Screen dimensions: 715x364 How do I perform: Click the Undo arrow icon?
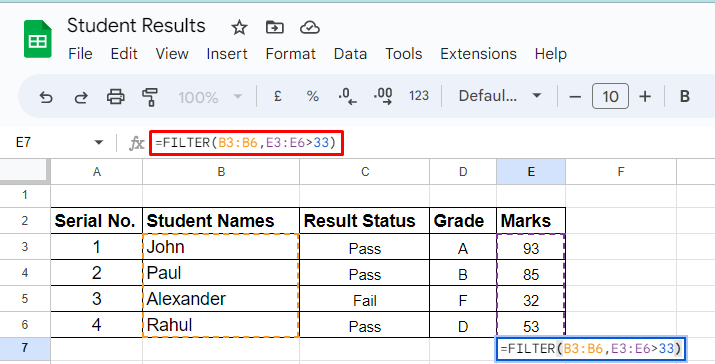pyautogui.click(x=46, y=97)
